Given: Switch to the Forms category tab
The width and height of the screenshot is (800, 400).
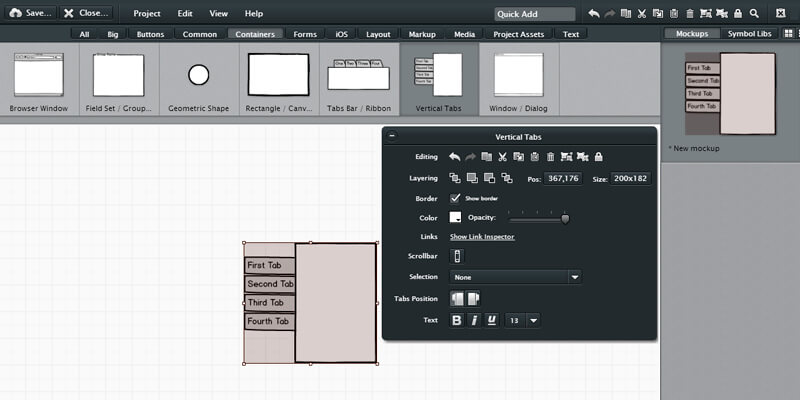Looking at the screenshot, I should pos(305,34).
